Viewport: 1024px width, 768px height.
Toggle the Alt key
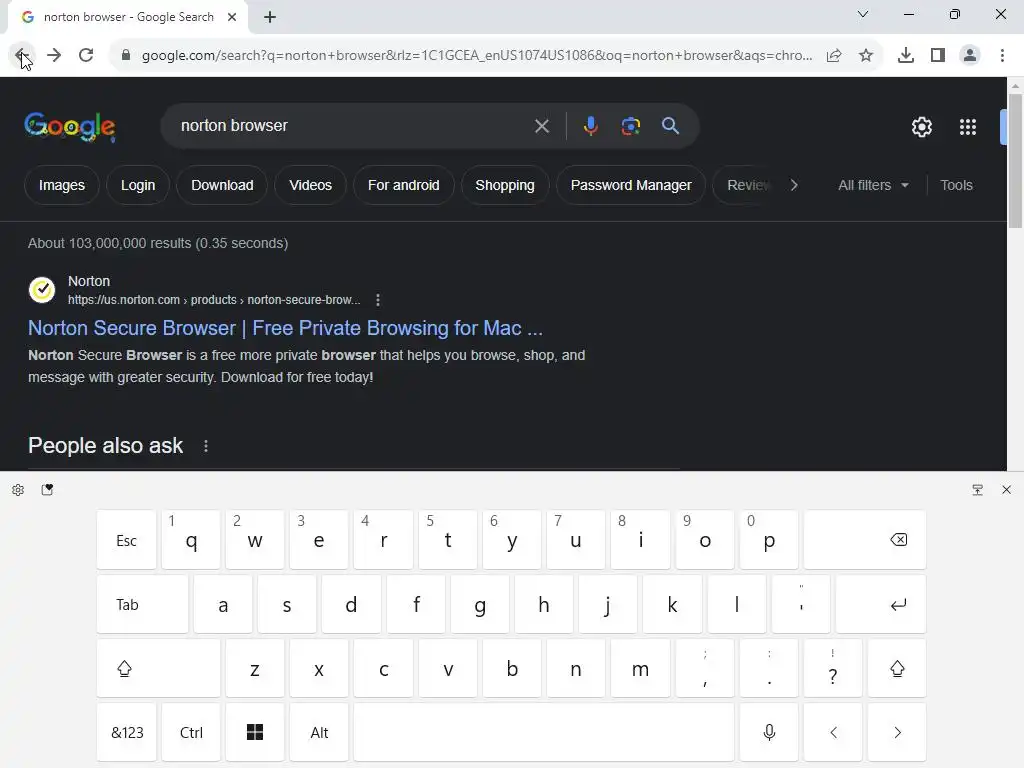tap(319, 732)
